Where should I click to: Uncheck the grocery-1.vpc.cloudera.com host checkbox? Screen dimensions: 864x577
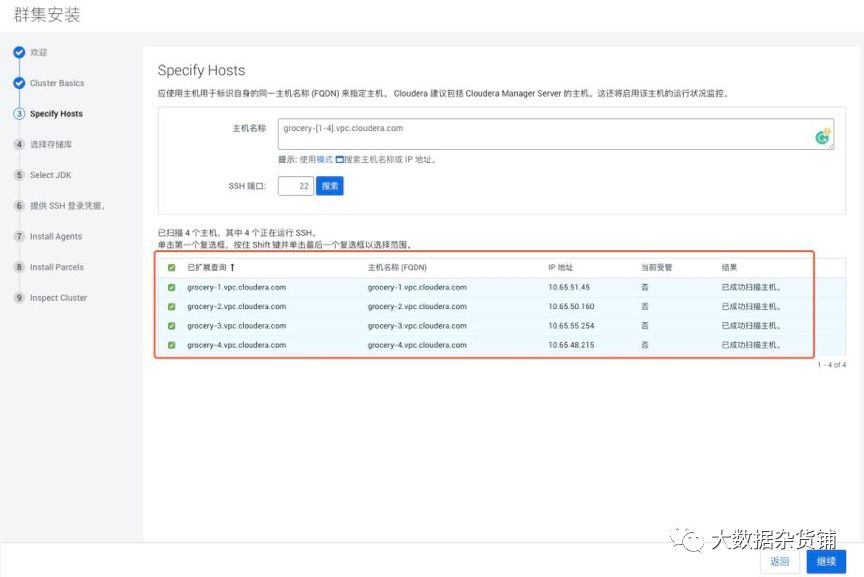(171, 288)
